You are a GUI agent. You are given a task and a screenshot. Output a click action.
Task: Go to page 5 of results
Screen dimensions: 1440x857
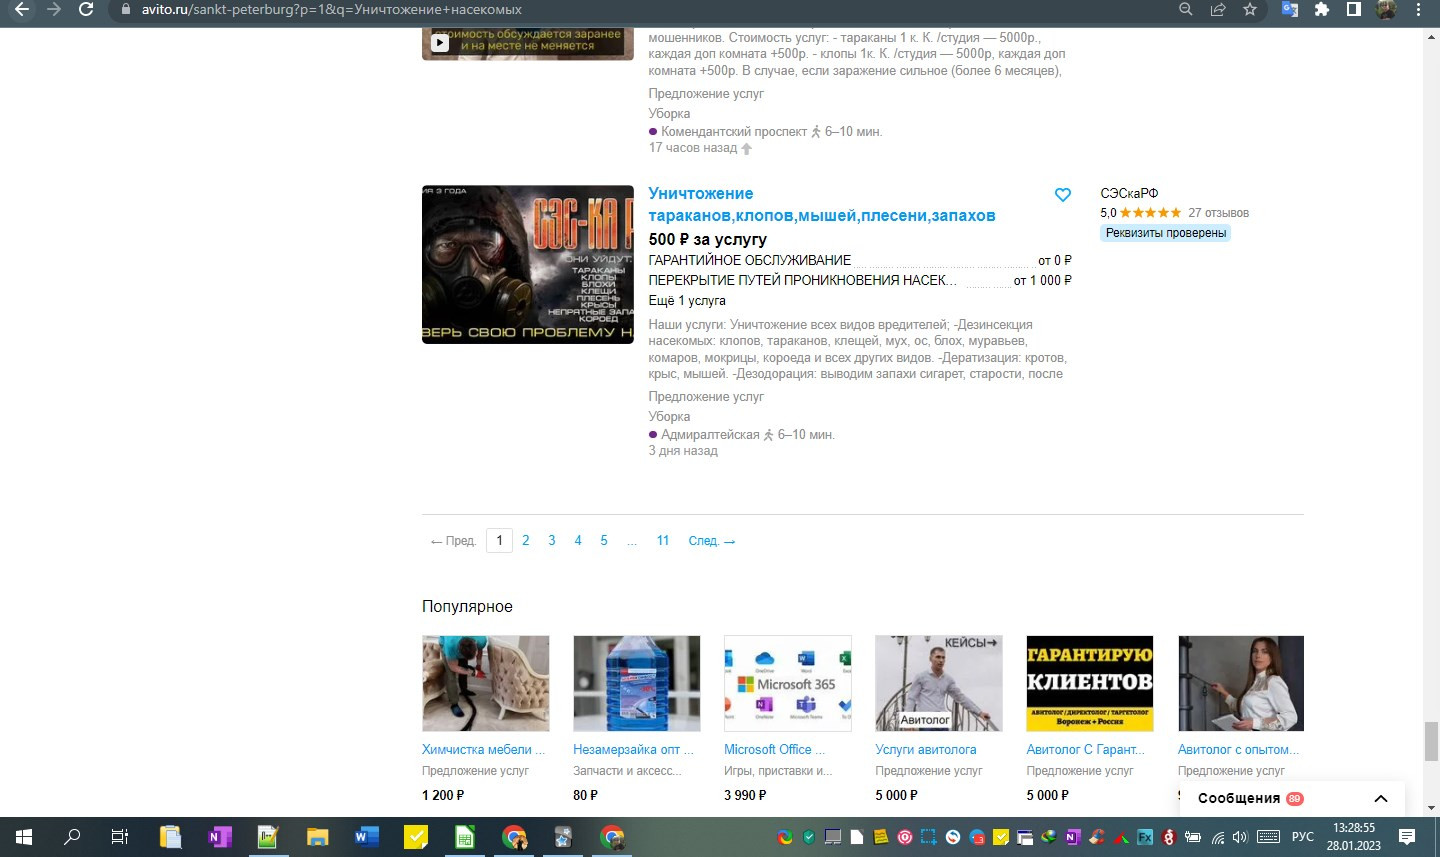604,541
